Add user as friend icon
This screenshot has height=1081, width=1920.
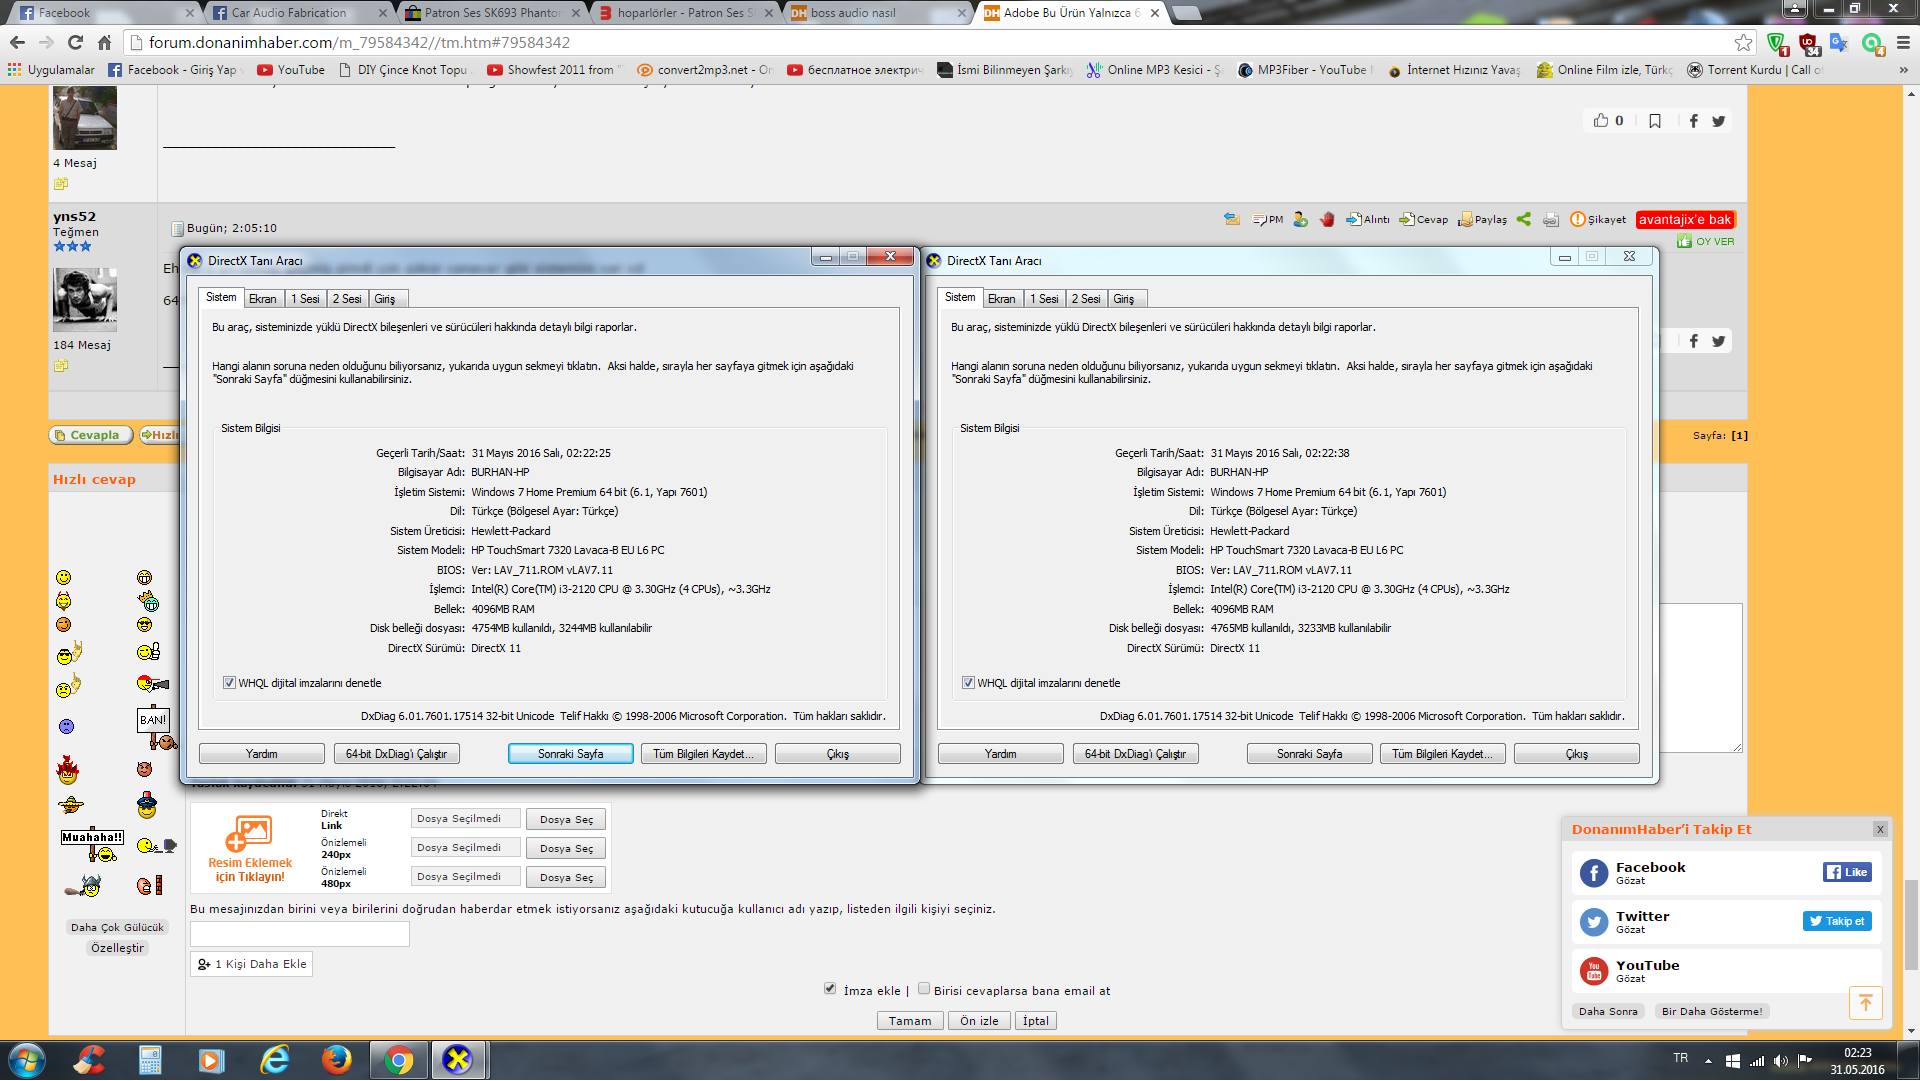point(1300,219)
